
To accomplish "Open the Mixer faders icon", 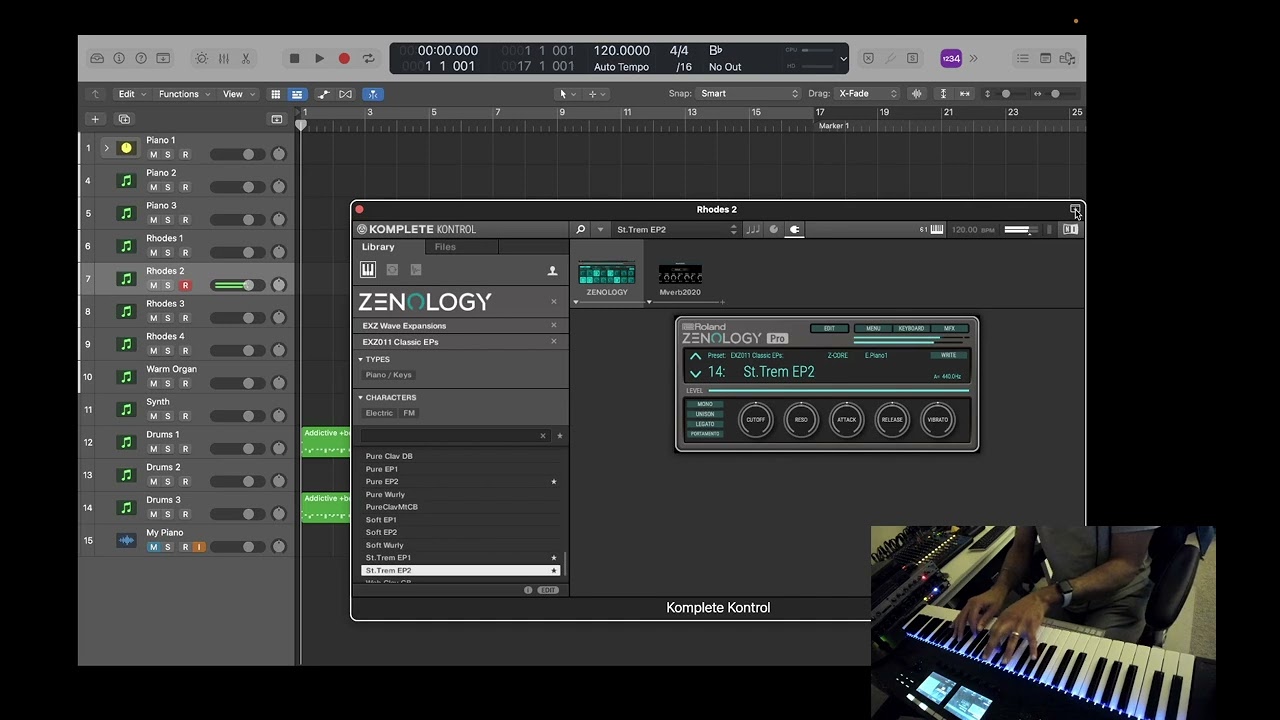I will pos(223,59).
